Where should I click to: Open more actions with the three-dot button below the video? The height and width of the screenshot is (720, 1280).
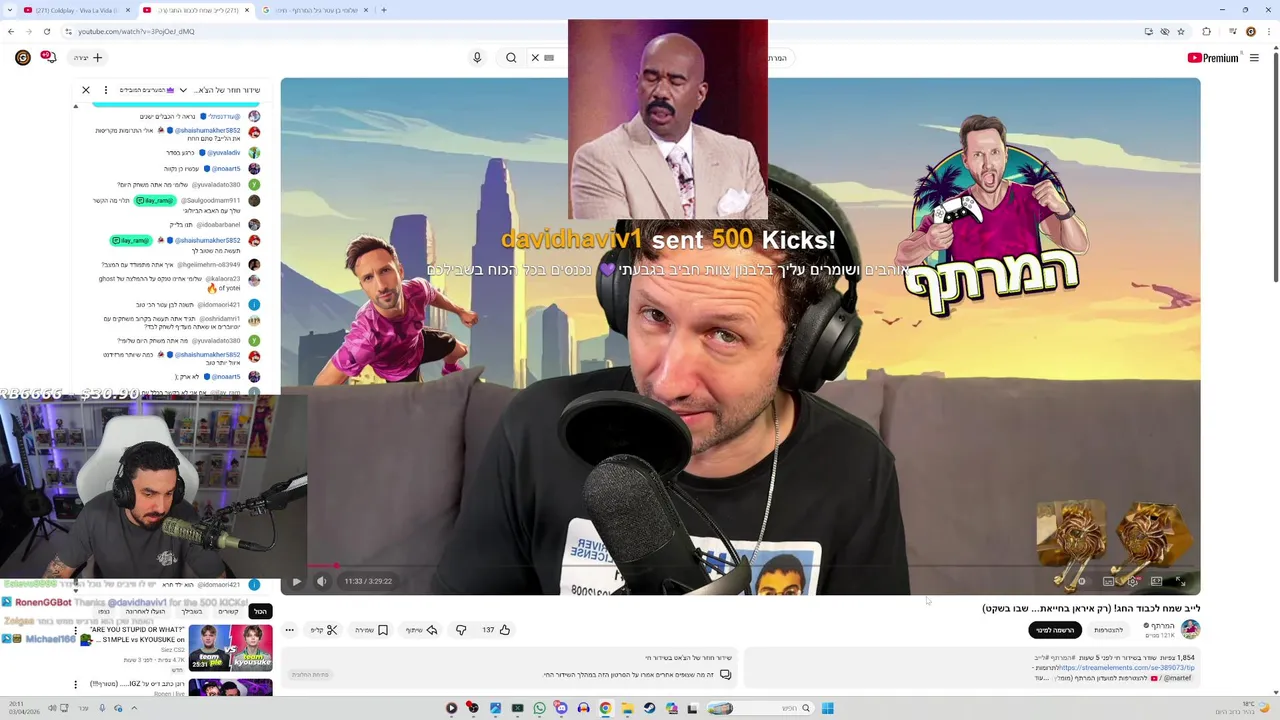(x=289, y=630)
